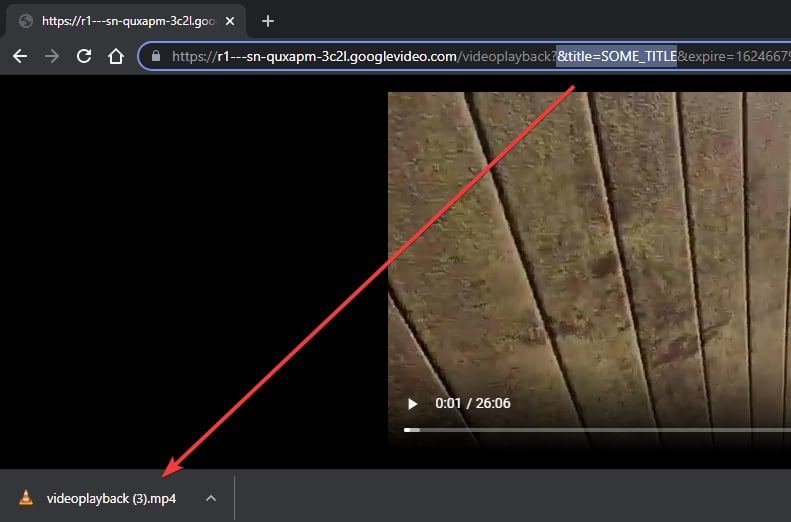Reload the current page
Image resolution: width=791 pixels, height=522 pixels.
coord(84,56)
